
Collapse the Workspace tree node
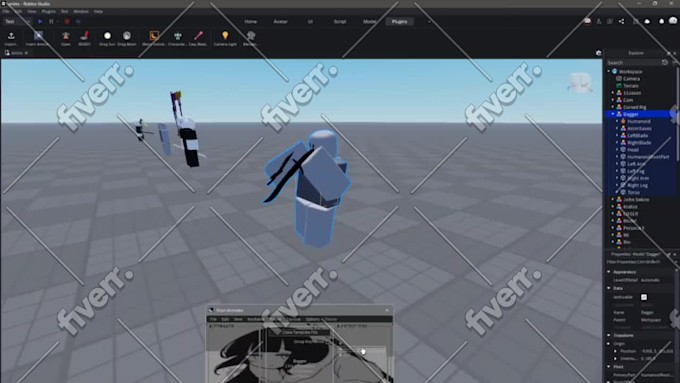point(609,72)
